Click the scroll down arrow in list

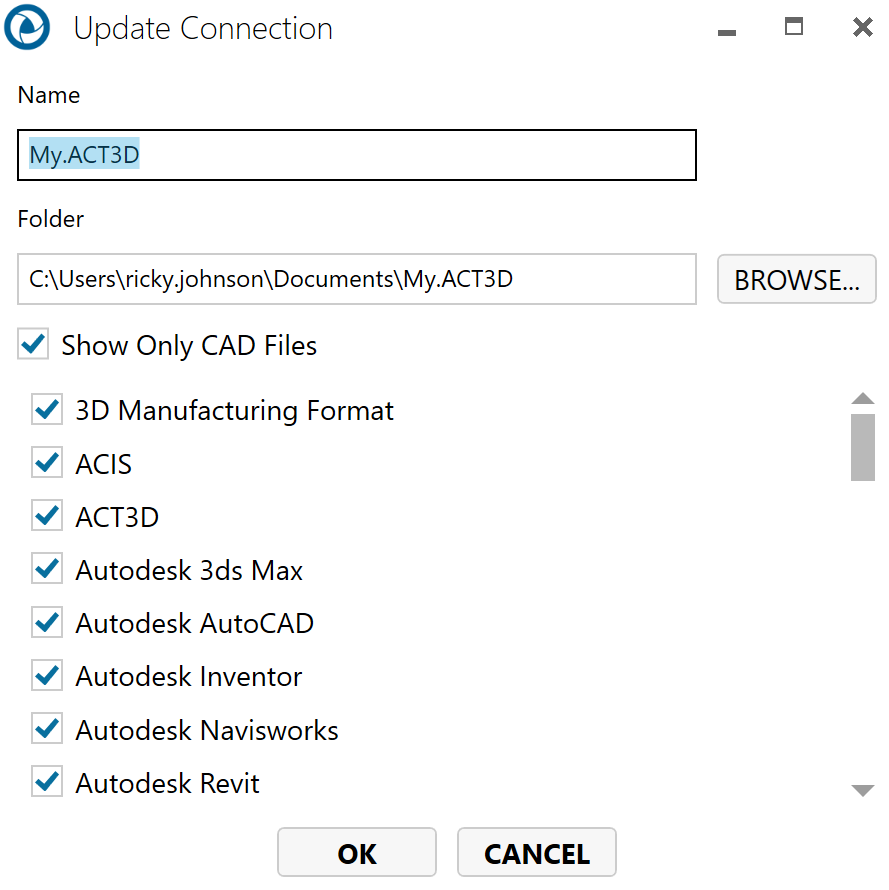click(862, 790)
